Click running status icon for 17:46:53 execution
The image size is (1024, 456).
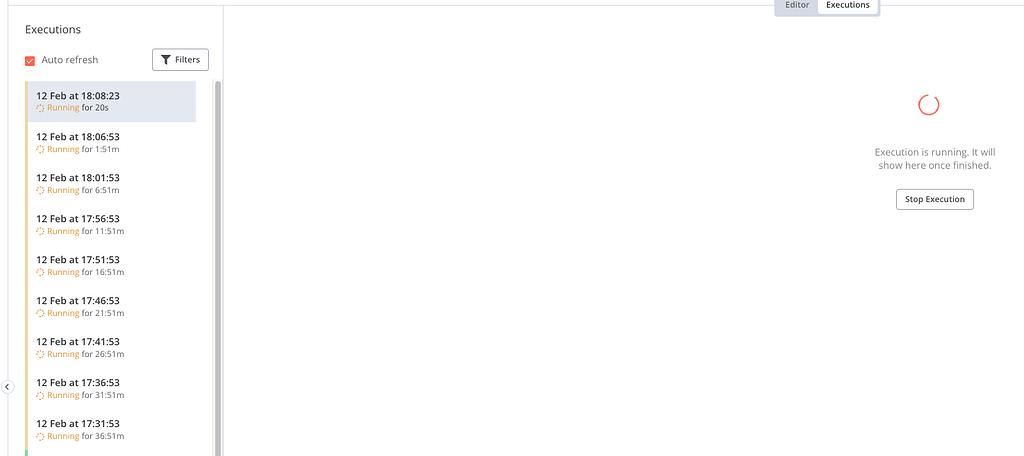click(x=41, y=313)
